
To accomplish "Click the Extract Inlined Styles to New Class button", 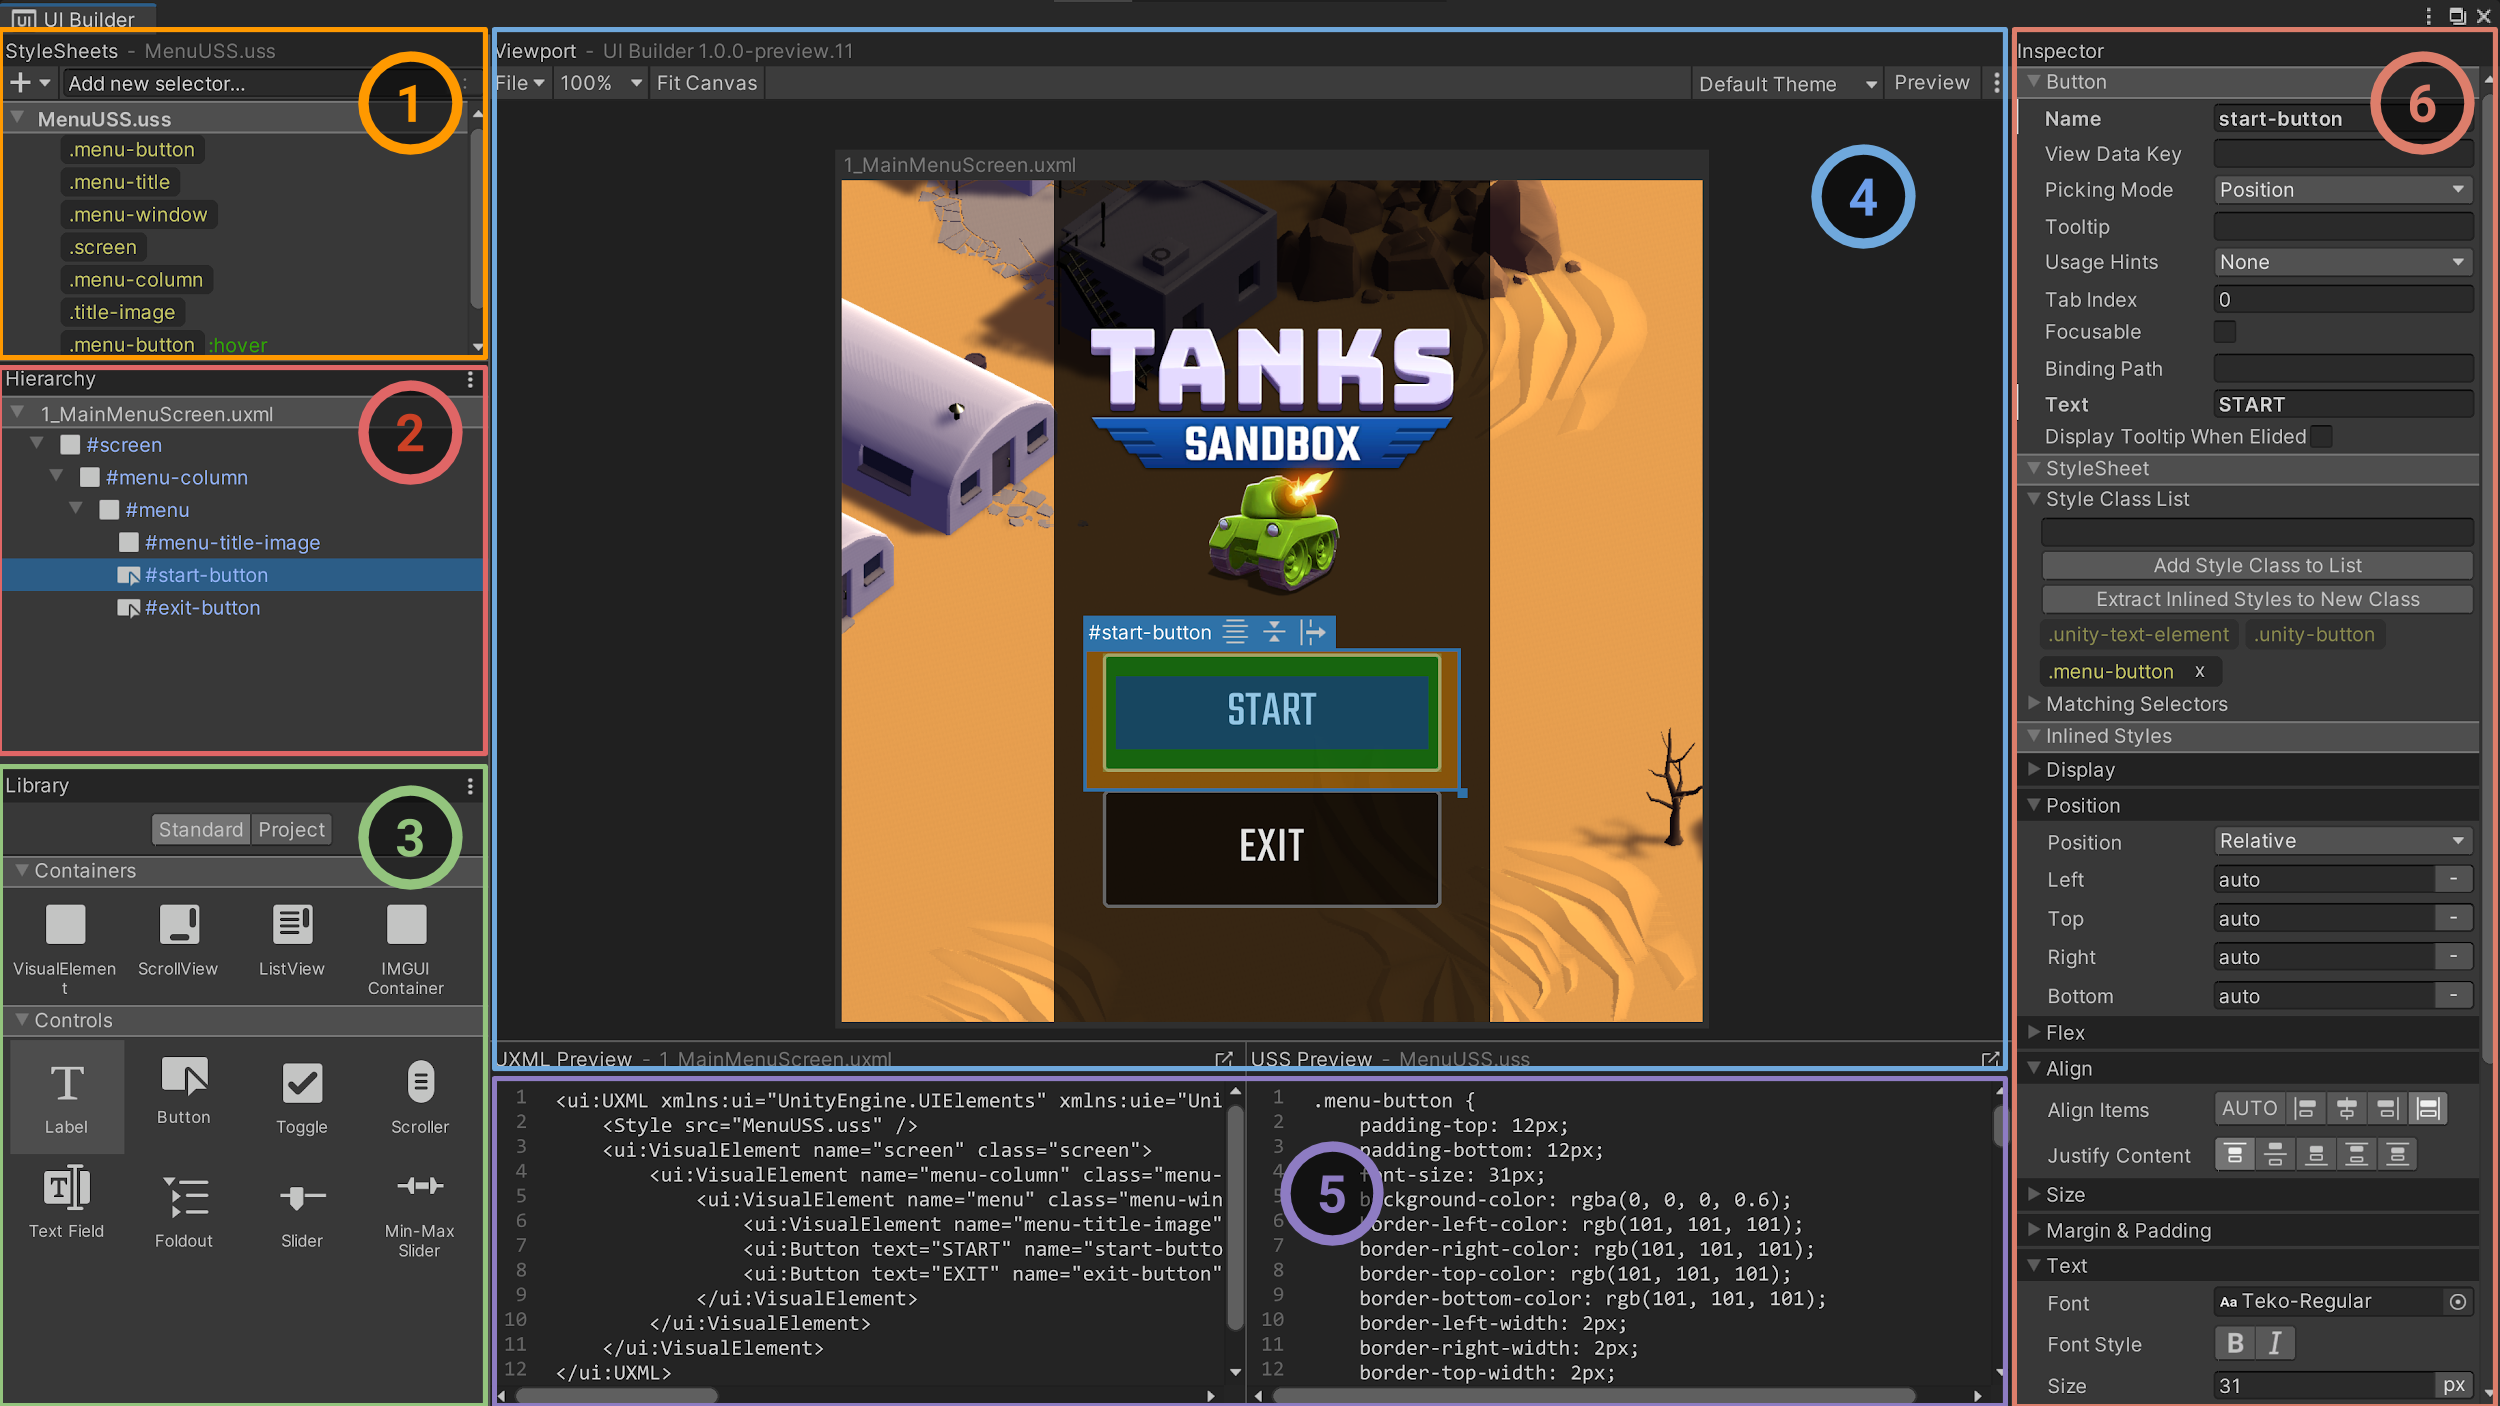I will coord(2258,597).
